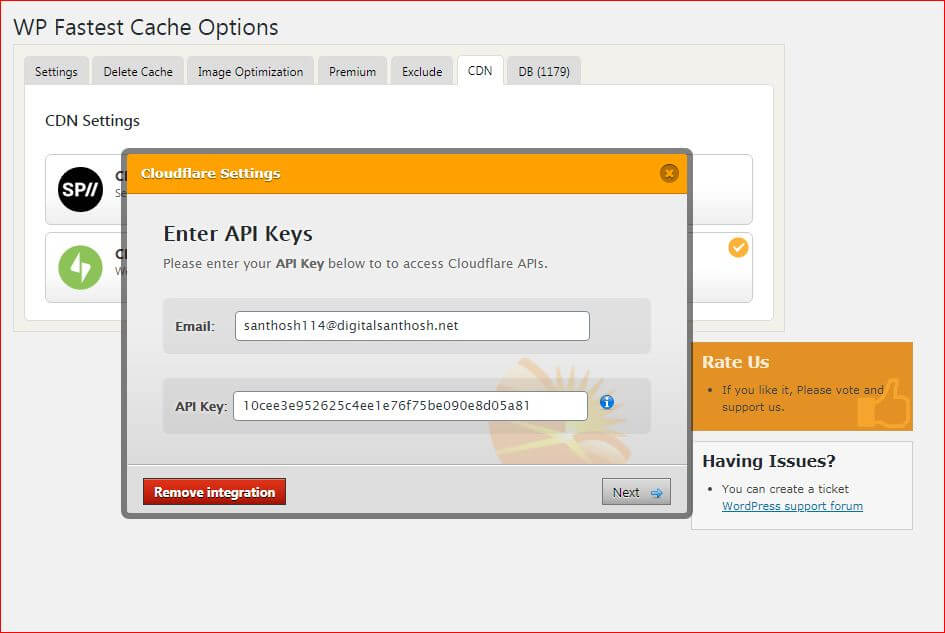Open the Settings tab
Screen dimensions: 945x633
(x=57, y=72)
